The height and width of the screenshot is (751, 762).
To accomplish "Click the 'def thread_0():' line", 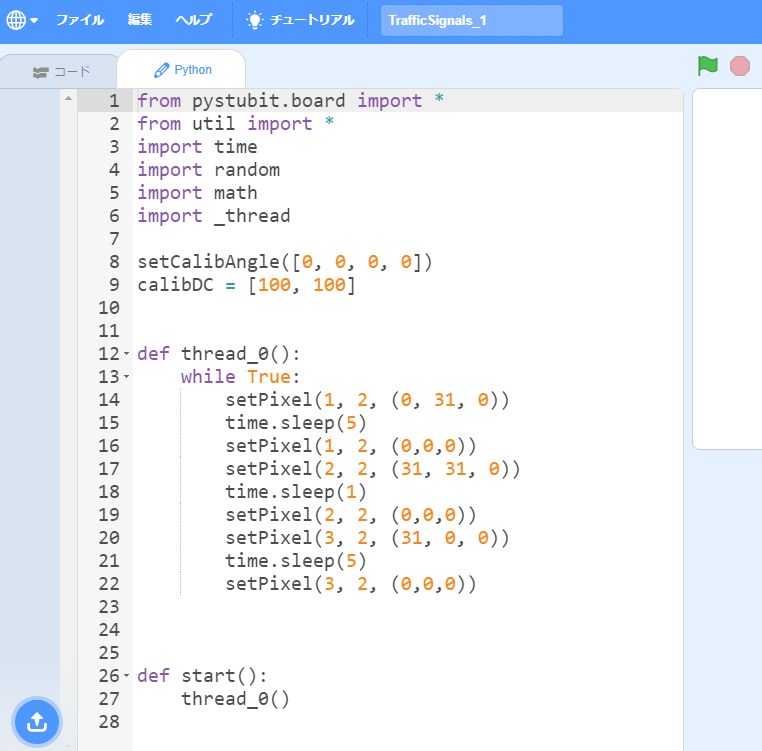I will [x=219, y=353].
